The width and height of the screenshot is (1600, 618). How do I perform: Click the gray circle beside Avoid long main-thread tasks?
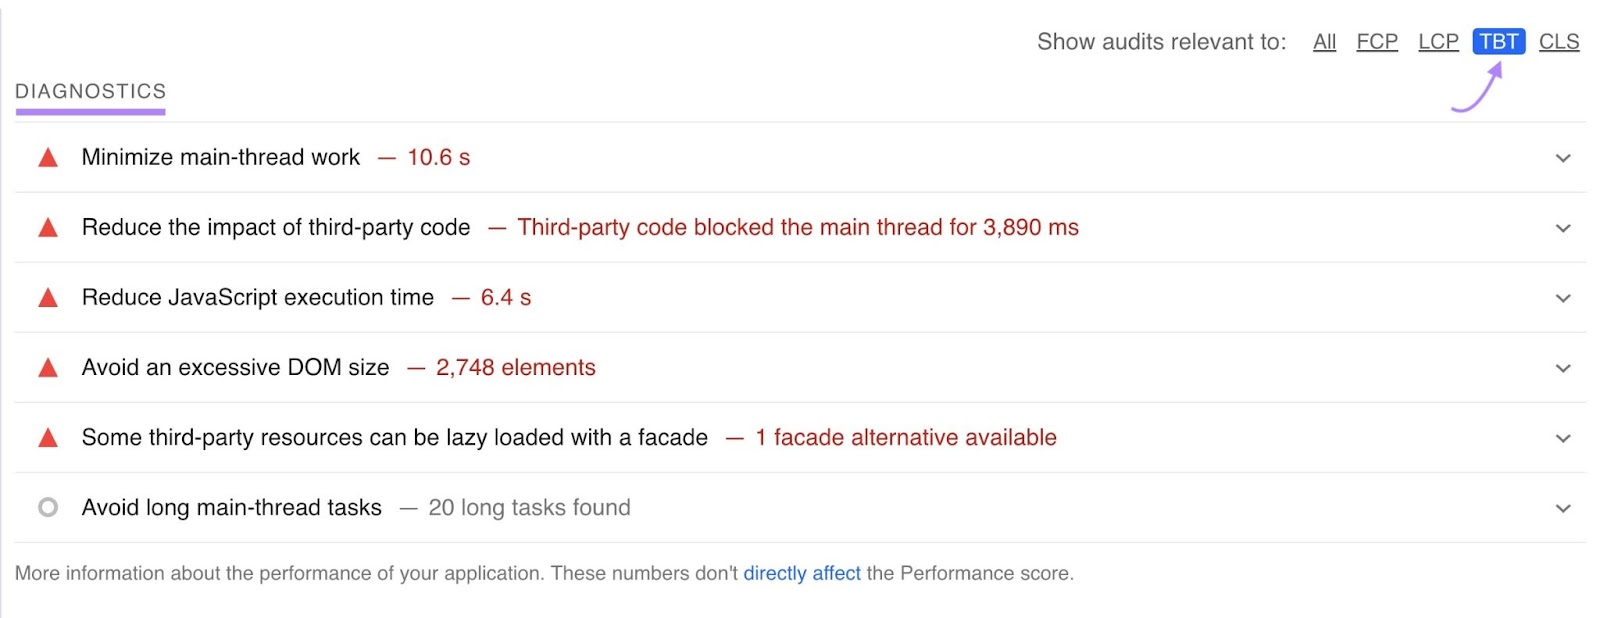click(x=47, y=507)
